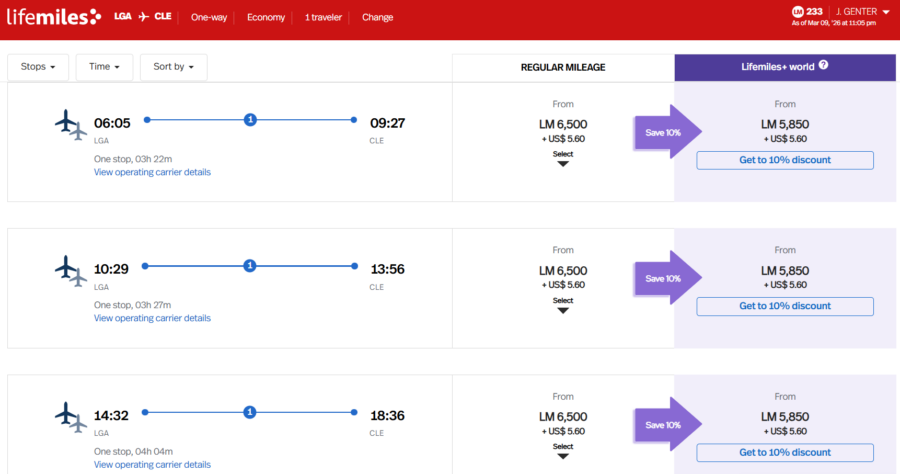Click the LM 5,850 price on the 10:29 flight
900x474 pixels.
point(785,270)
